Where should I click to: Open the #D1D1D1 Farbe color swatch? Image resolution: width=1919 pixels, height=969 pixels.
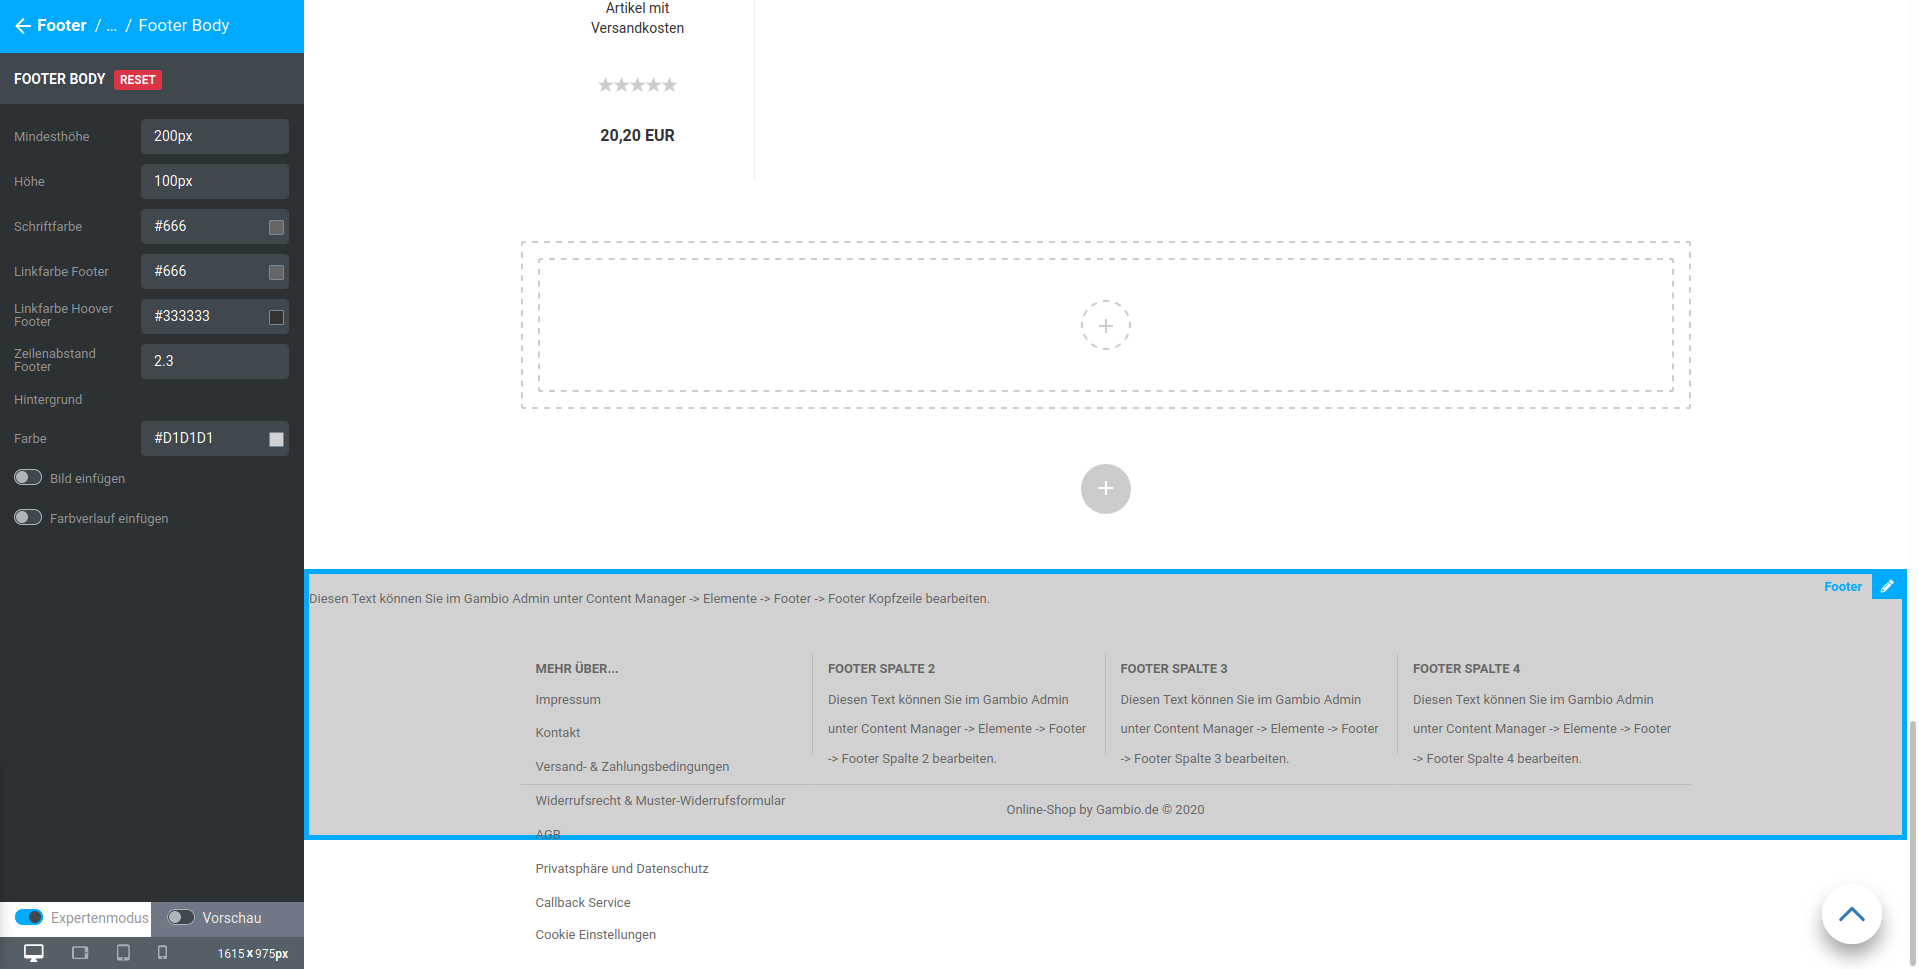276,438
